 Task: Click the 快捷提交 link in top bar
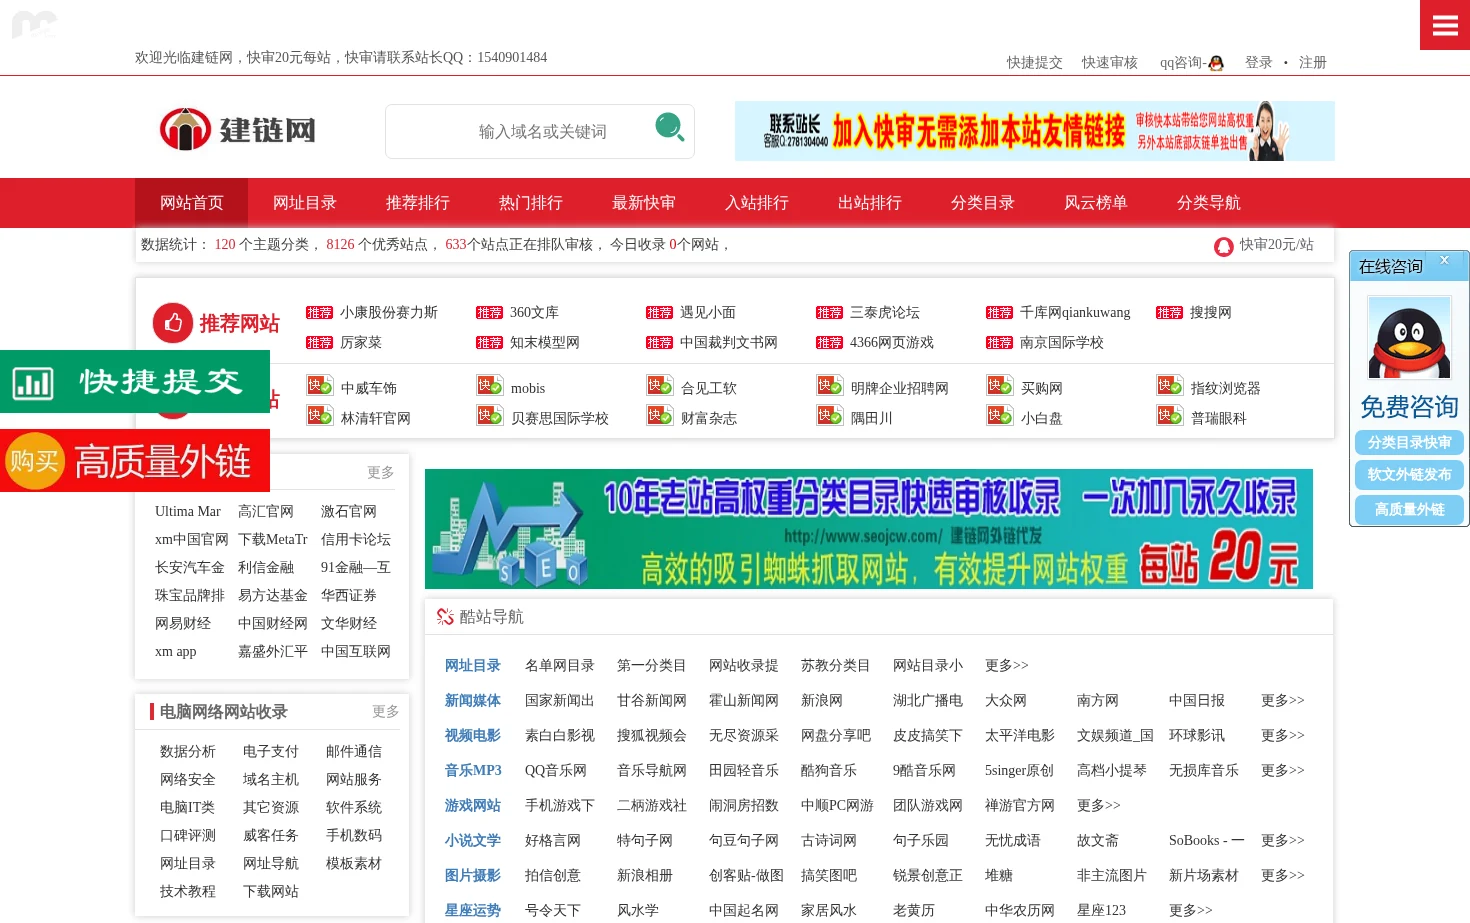(x=1034, y=63)
